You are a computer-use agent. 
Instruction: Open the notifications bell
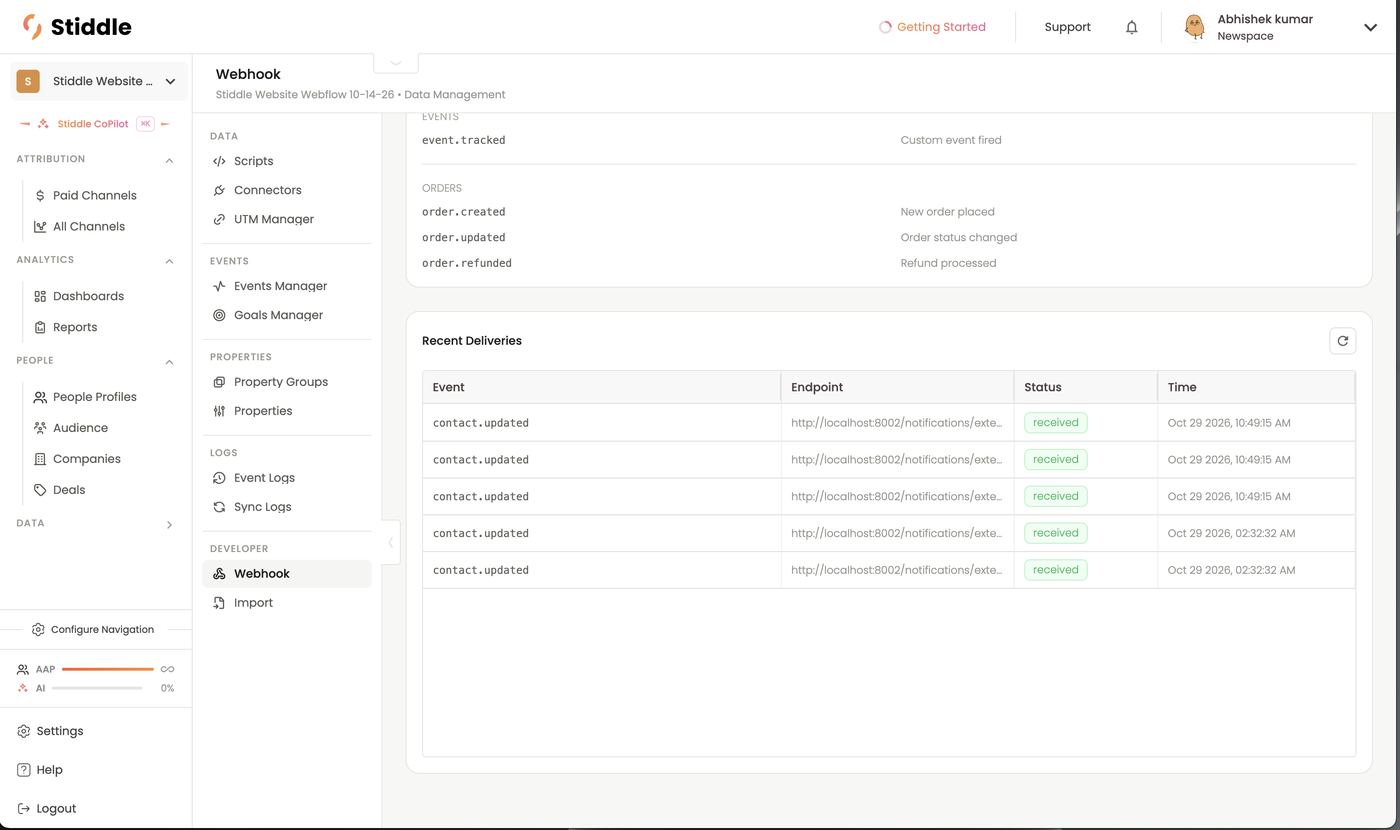click(1131, 27)
